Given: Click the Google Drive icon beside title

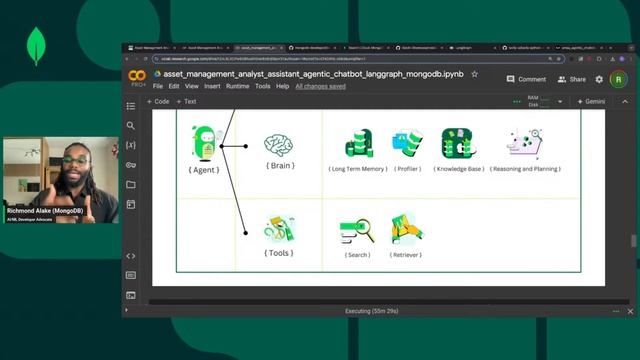Looking at the screenshot, I should 157,74.
